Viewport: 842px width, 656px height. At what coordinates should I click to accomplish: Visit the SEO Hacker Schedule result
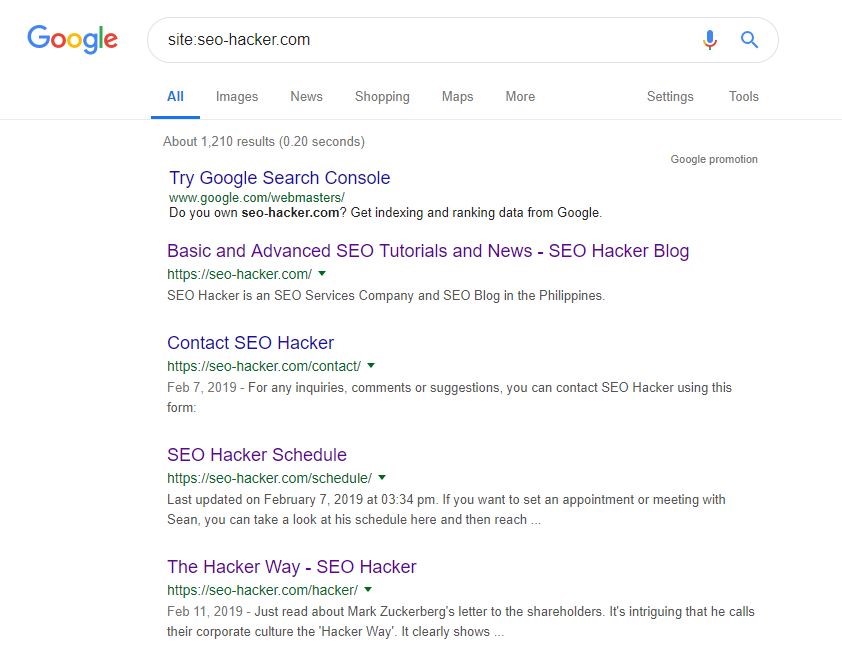click(257, 455)
